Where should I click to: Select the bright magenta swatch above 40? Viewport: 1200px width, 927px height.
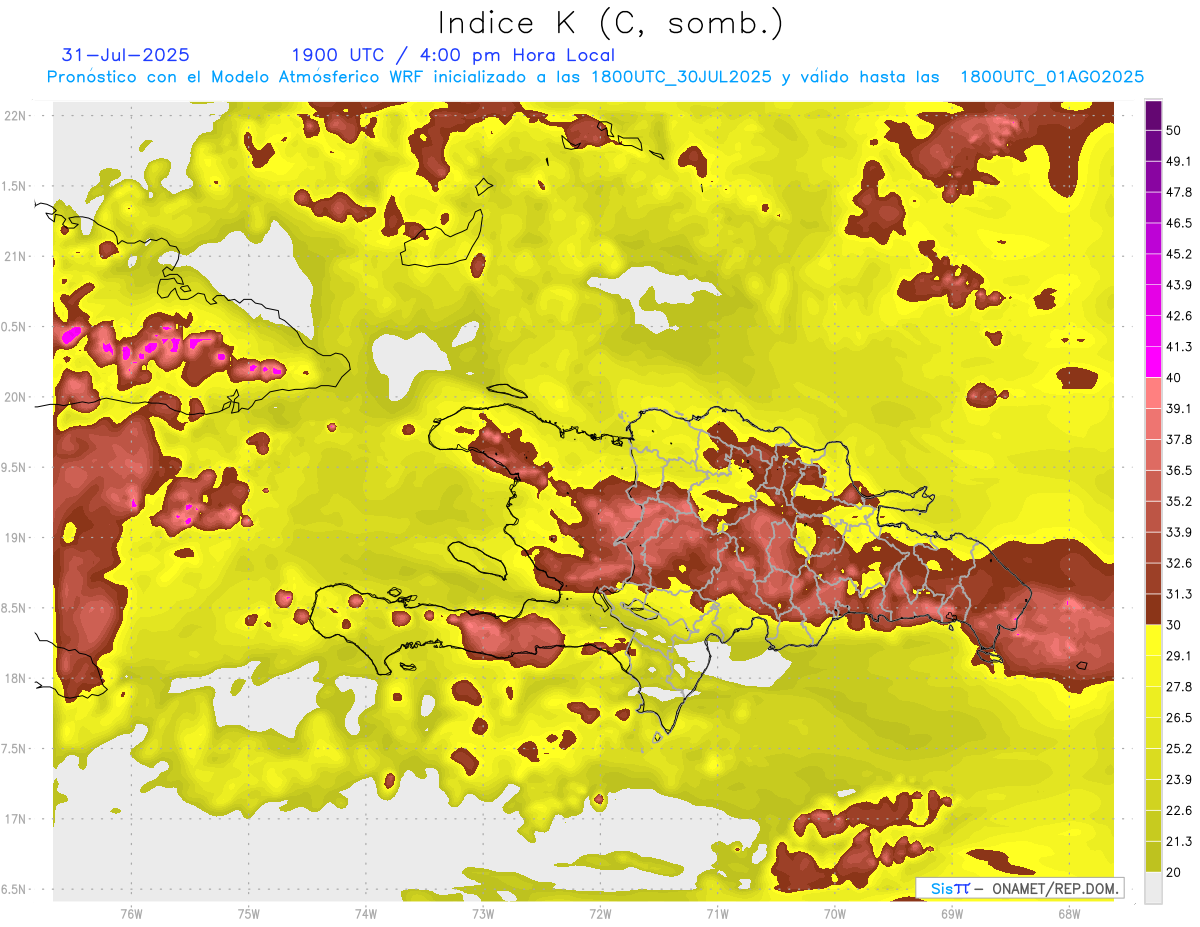pos(1153,362)
